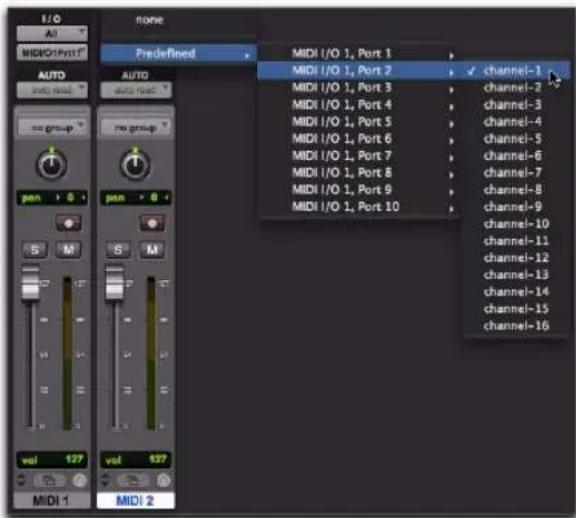Select the MIDI 2 track name
The image size is (576, 518).
click(x=136, y=500)
